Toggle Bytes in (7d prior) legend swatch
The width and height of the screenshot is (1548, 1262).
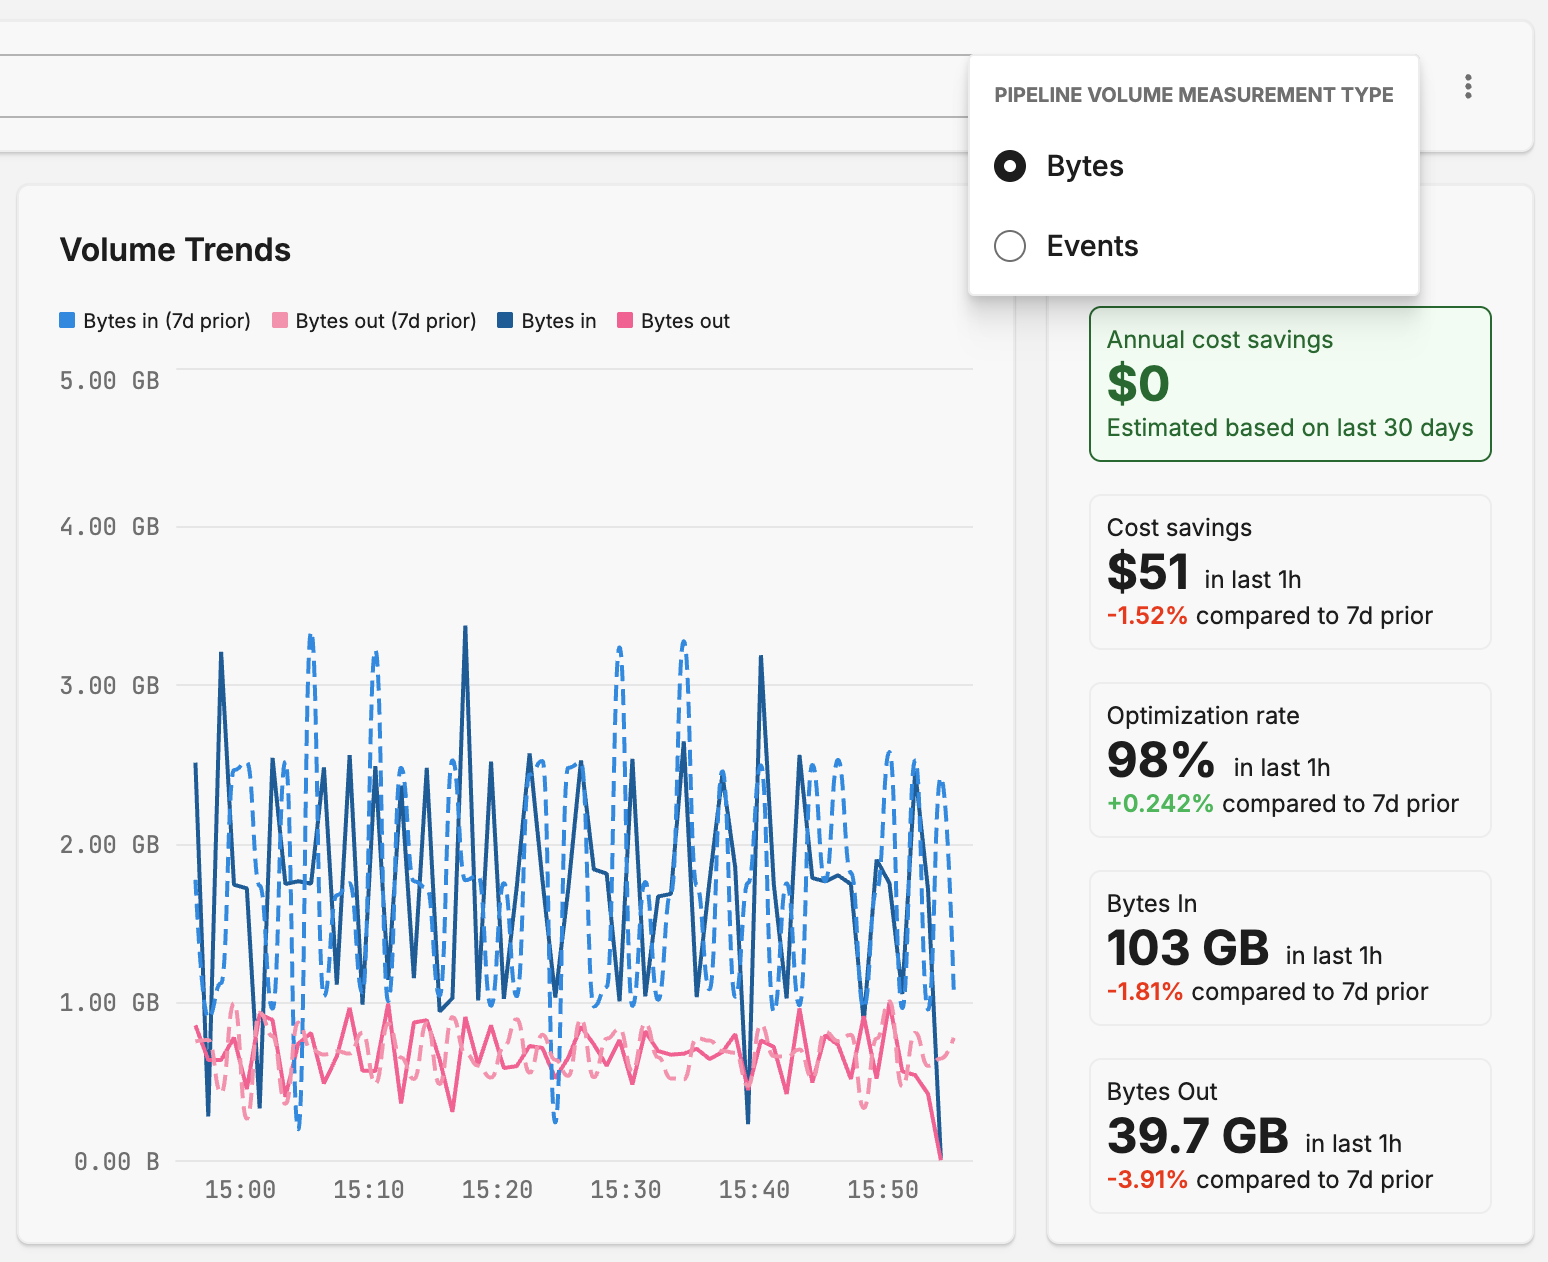point(67,321)
